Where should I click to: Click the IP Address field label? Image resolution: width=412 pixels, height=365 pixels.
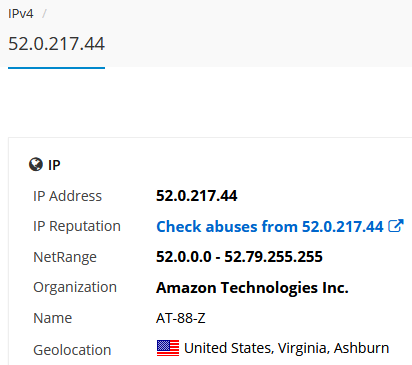coord(67,196)
